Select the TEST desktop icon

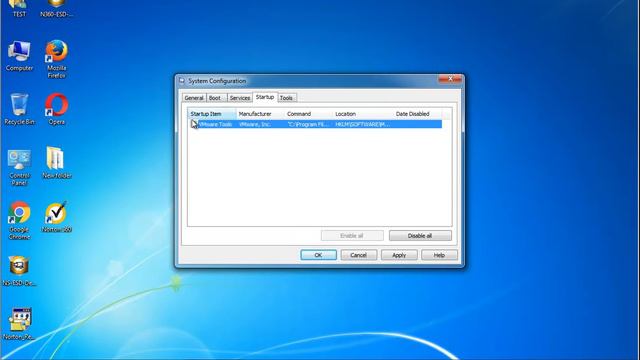click(x=19, y=9)
